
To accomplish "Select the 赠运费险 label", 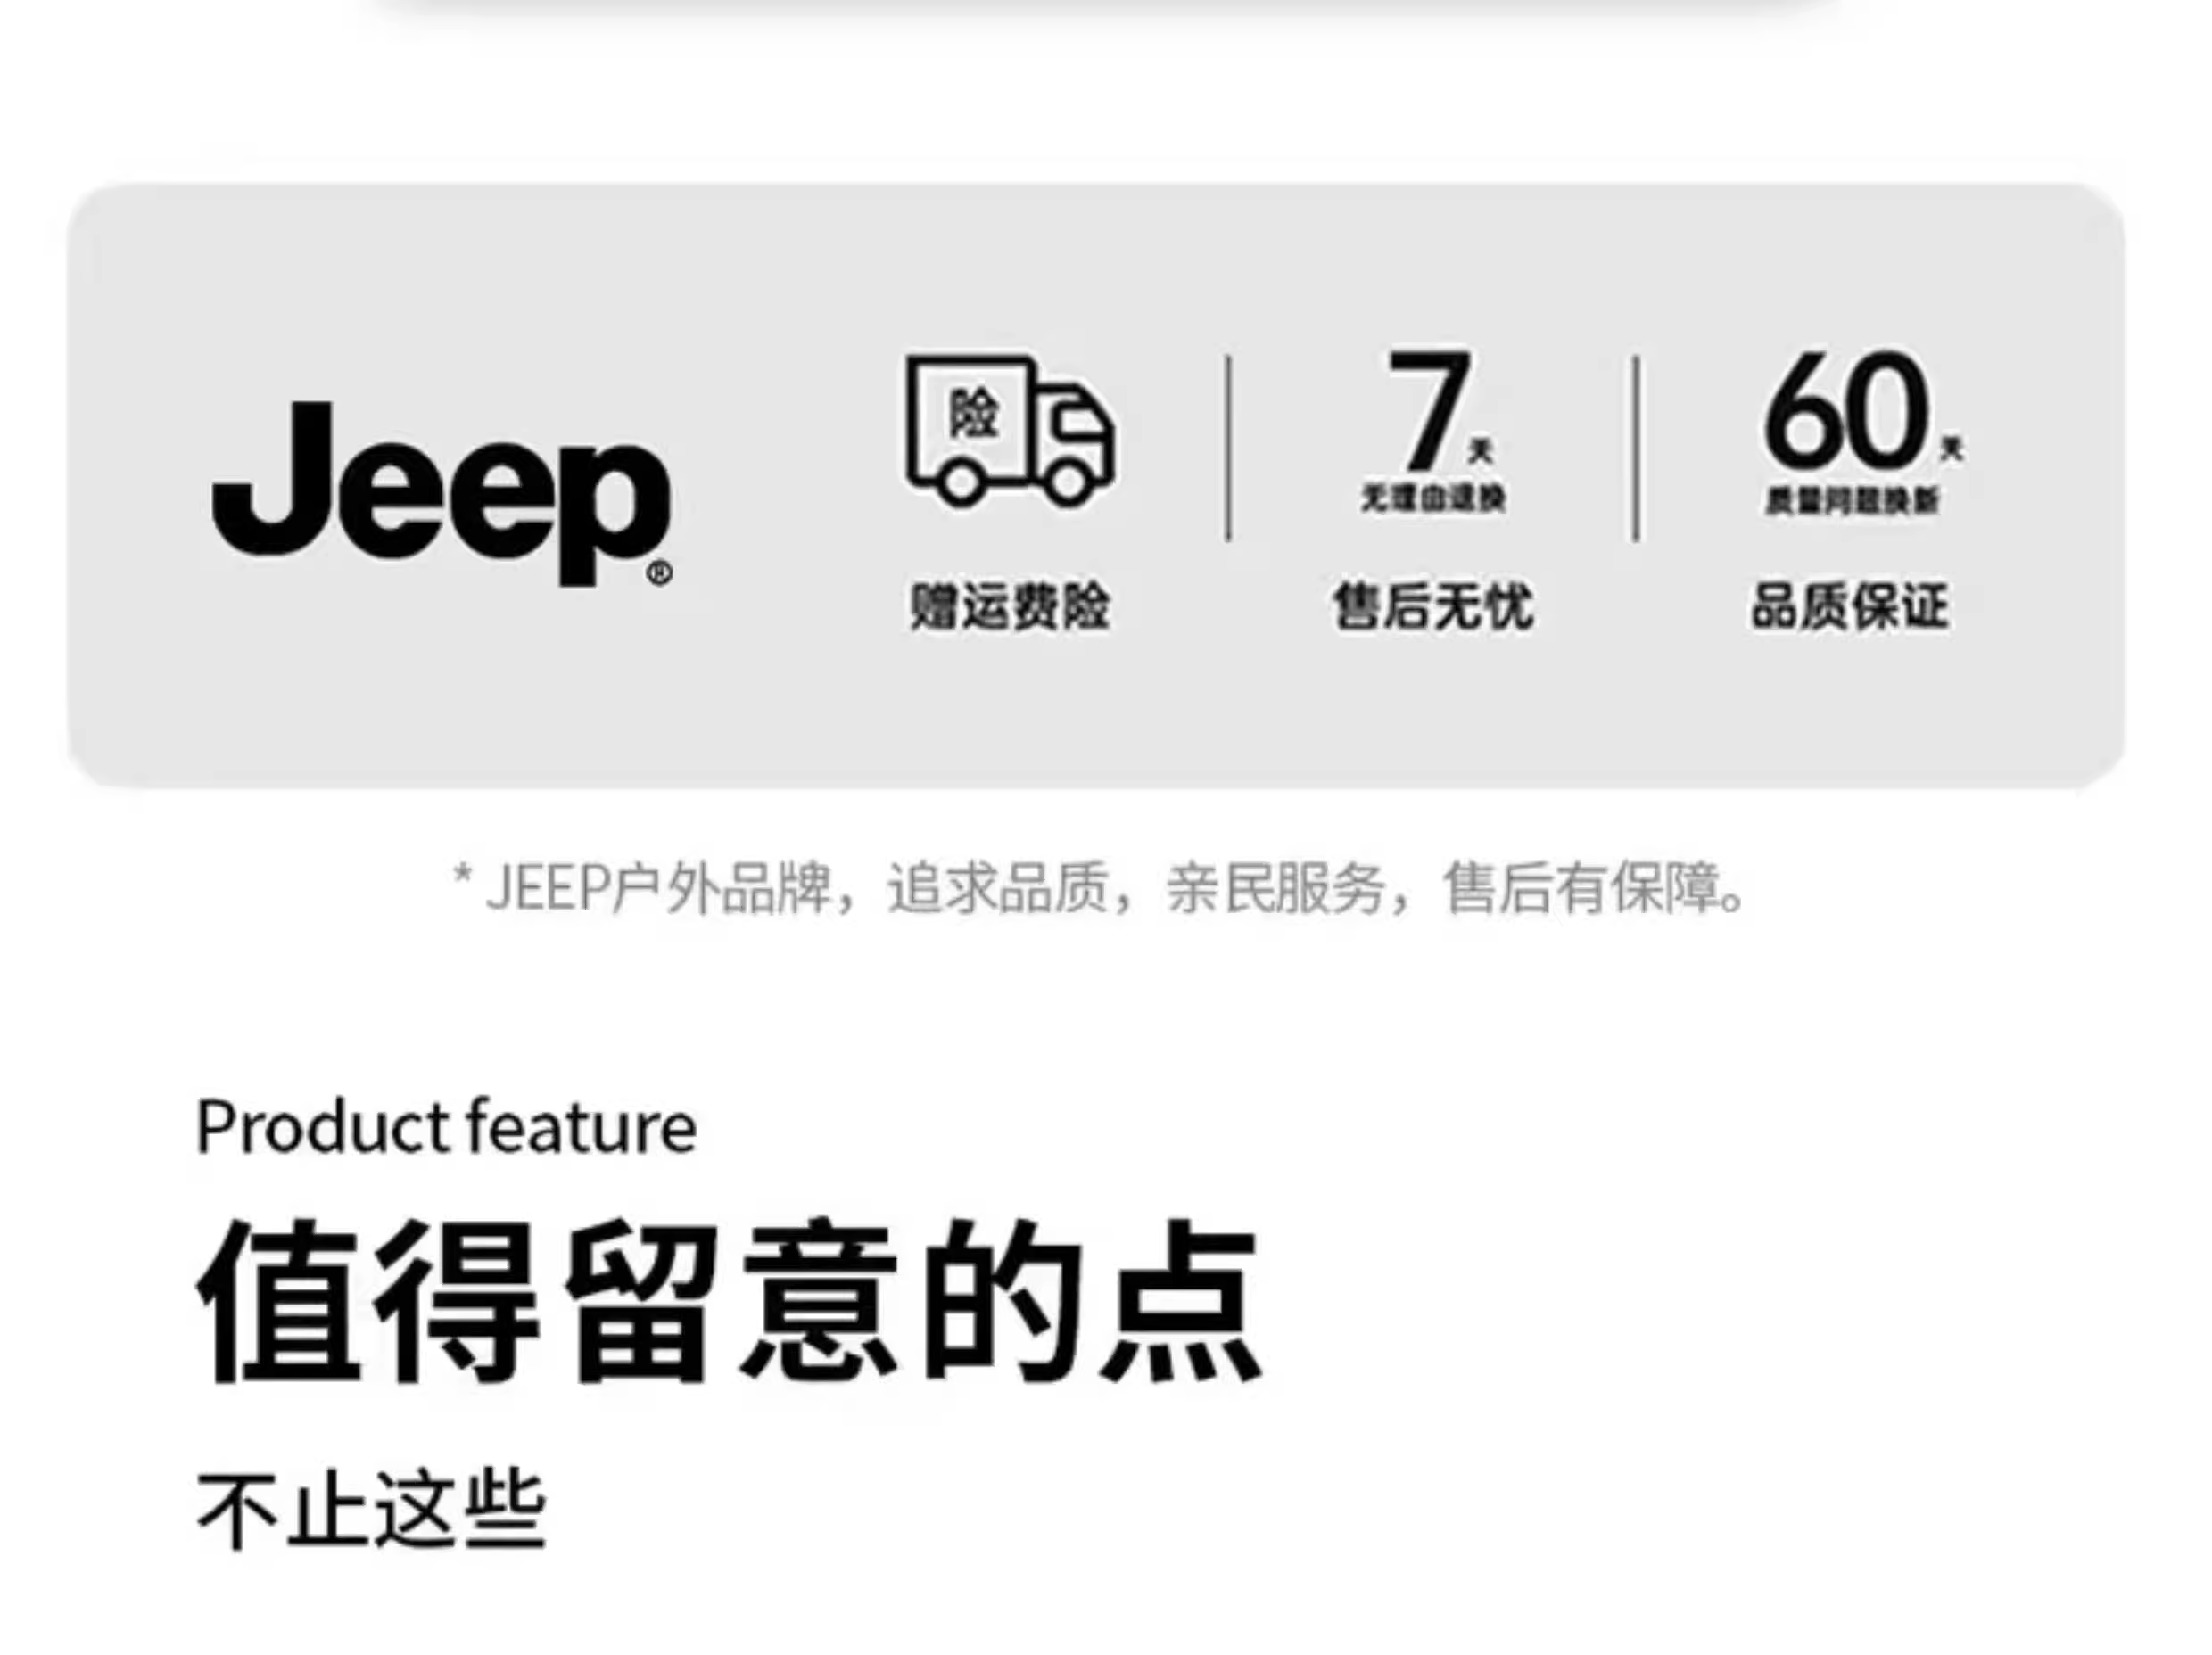I will tap(1010, 606).
